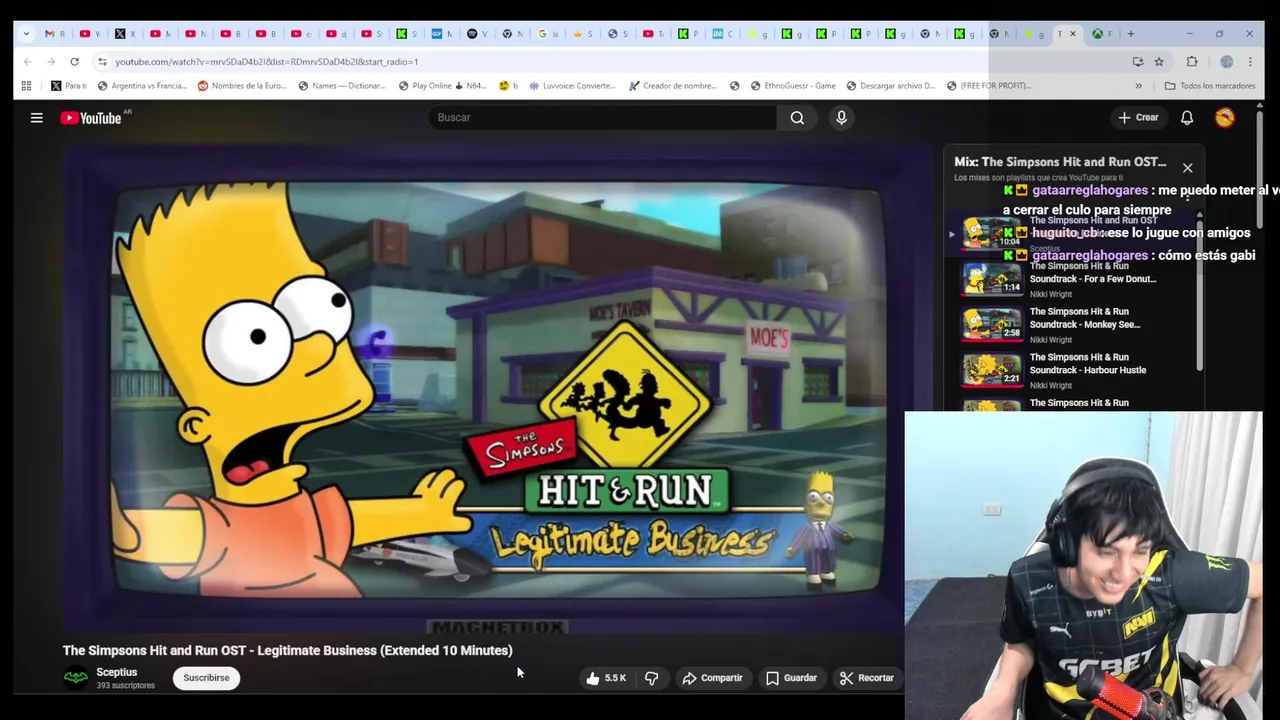Start voice search with the microphone icon
Image resolution: width=1280 pixels, height=720 pixels.
(x=841, y=117)
